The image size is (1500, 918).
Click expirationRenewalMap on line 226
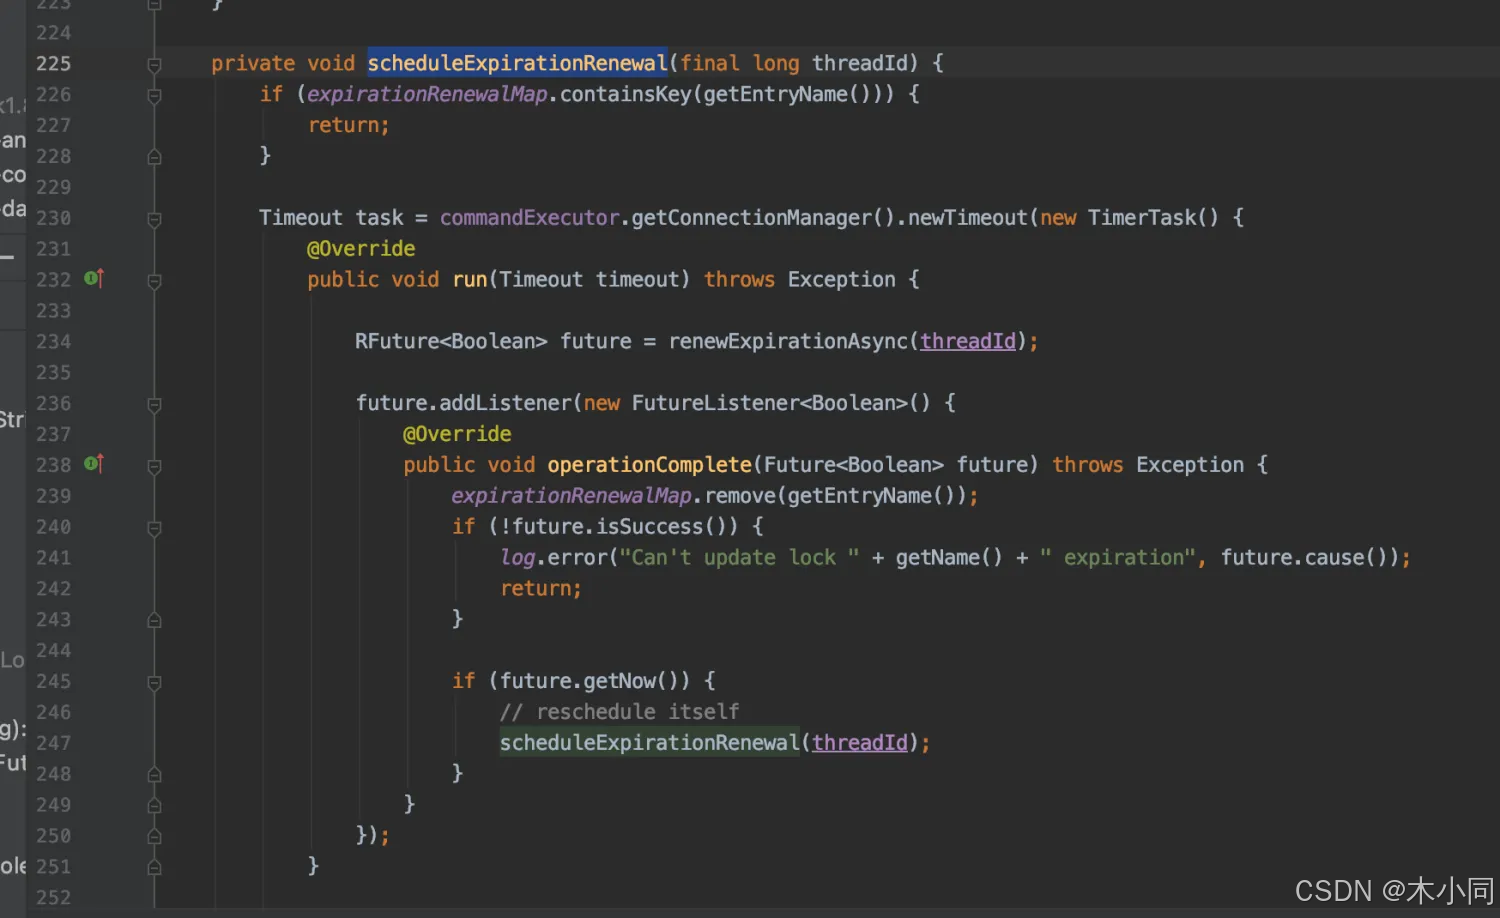coord(427,94)
